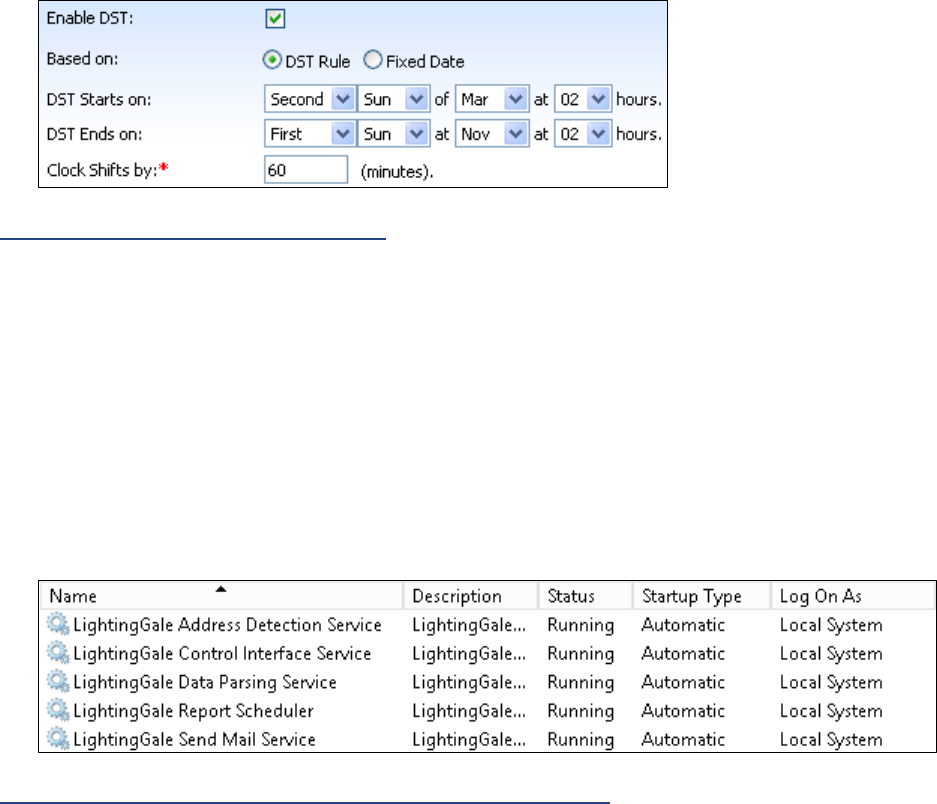Uncheck the Enable DST checkbox
Viewport: 937px width, 804px height.
pyautogui.click(x=275, y=19)
